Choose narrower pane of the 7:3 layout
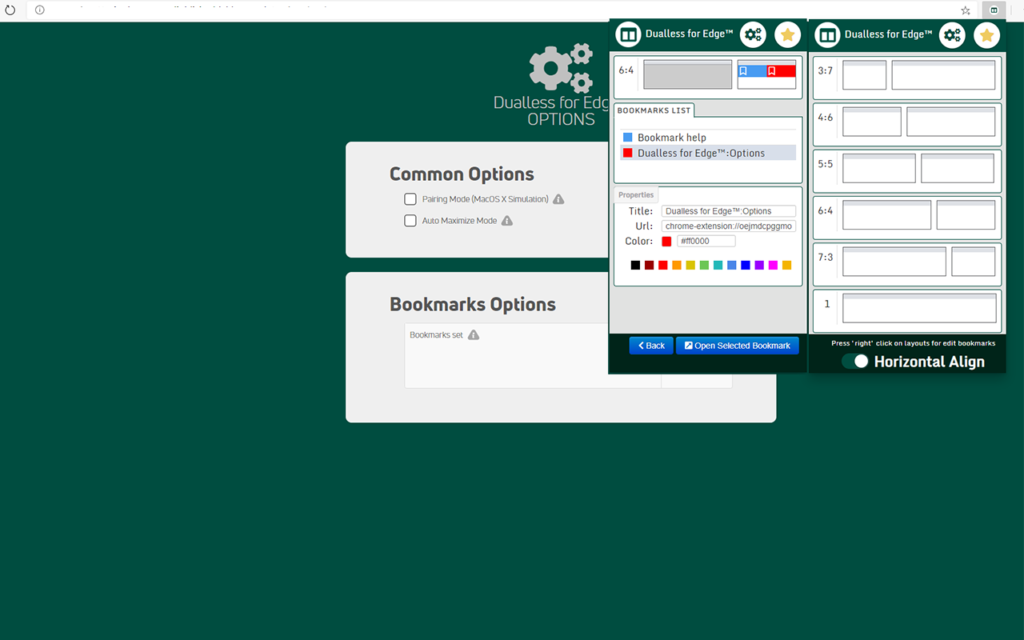 (973, 261)
